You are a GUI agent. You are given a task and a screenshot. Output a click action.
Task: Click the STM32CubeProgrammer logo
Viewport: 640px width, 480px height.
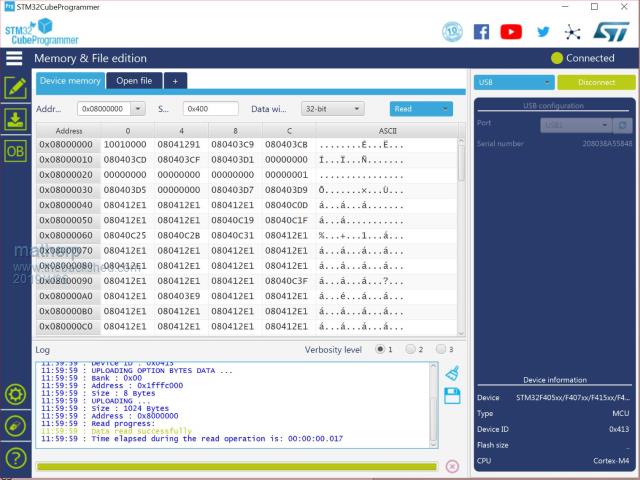click(42, 31)
